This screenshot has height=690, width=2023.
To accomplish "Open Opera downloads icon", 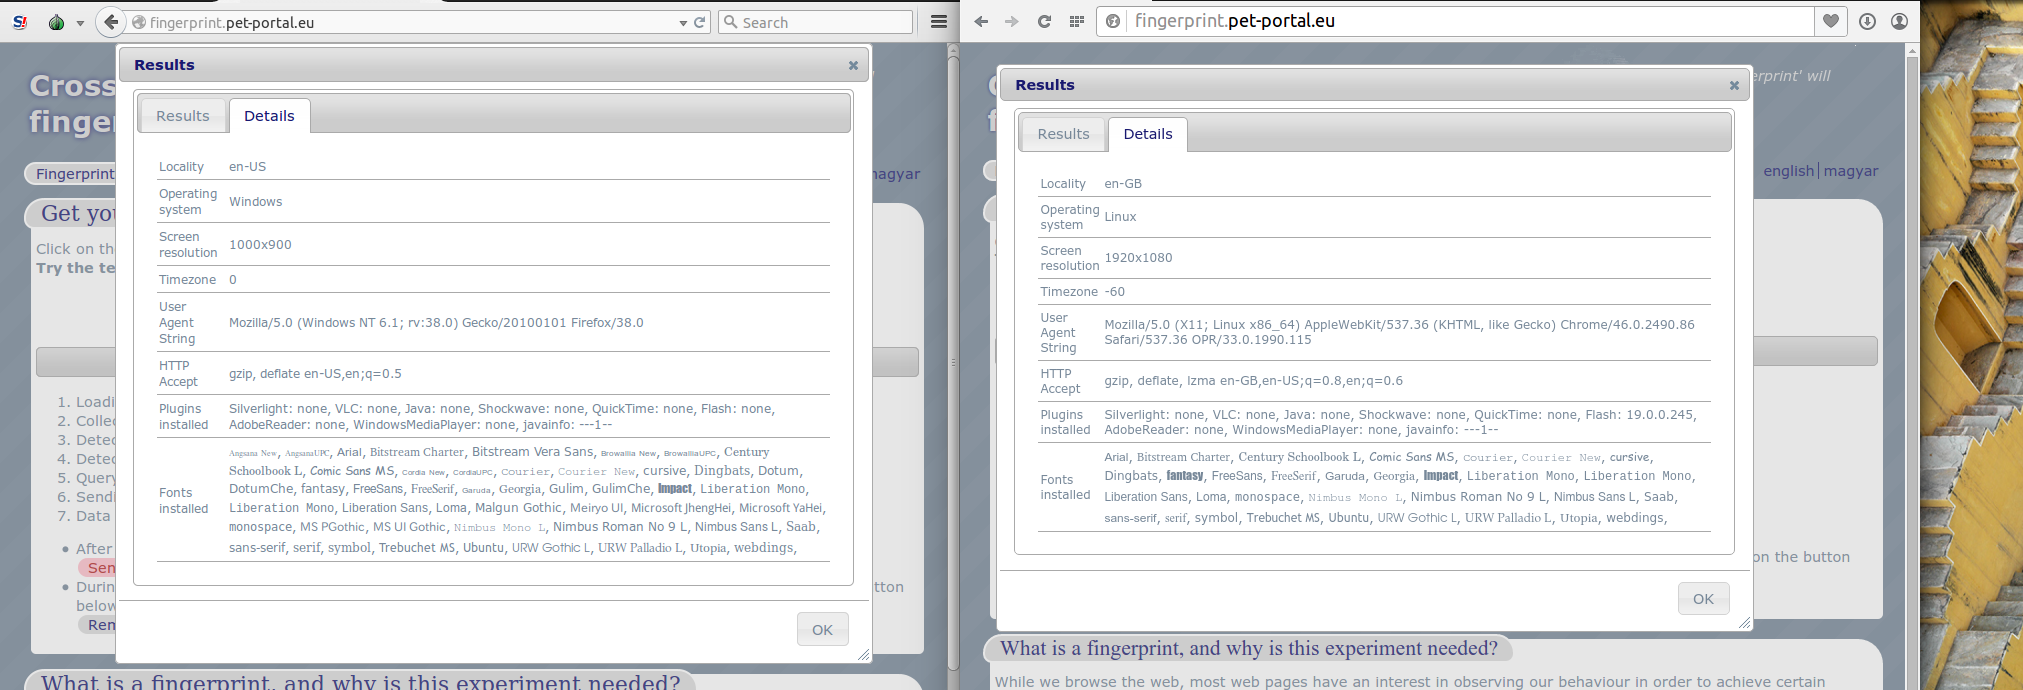I will 1867,21.
